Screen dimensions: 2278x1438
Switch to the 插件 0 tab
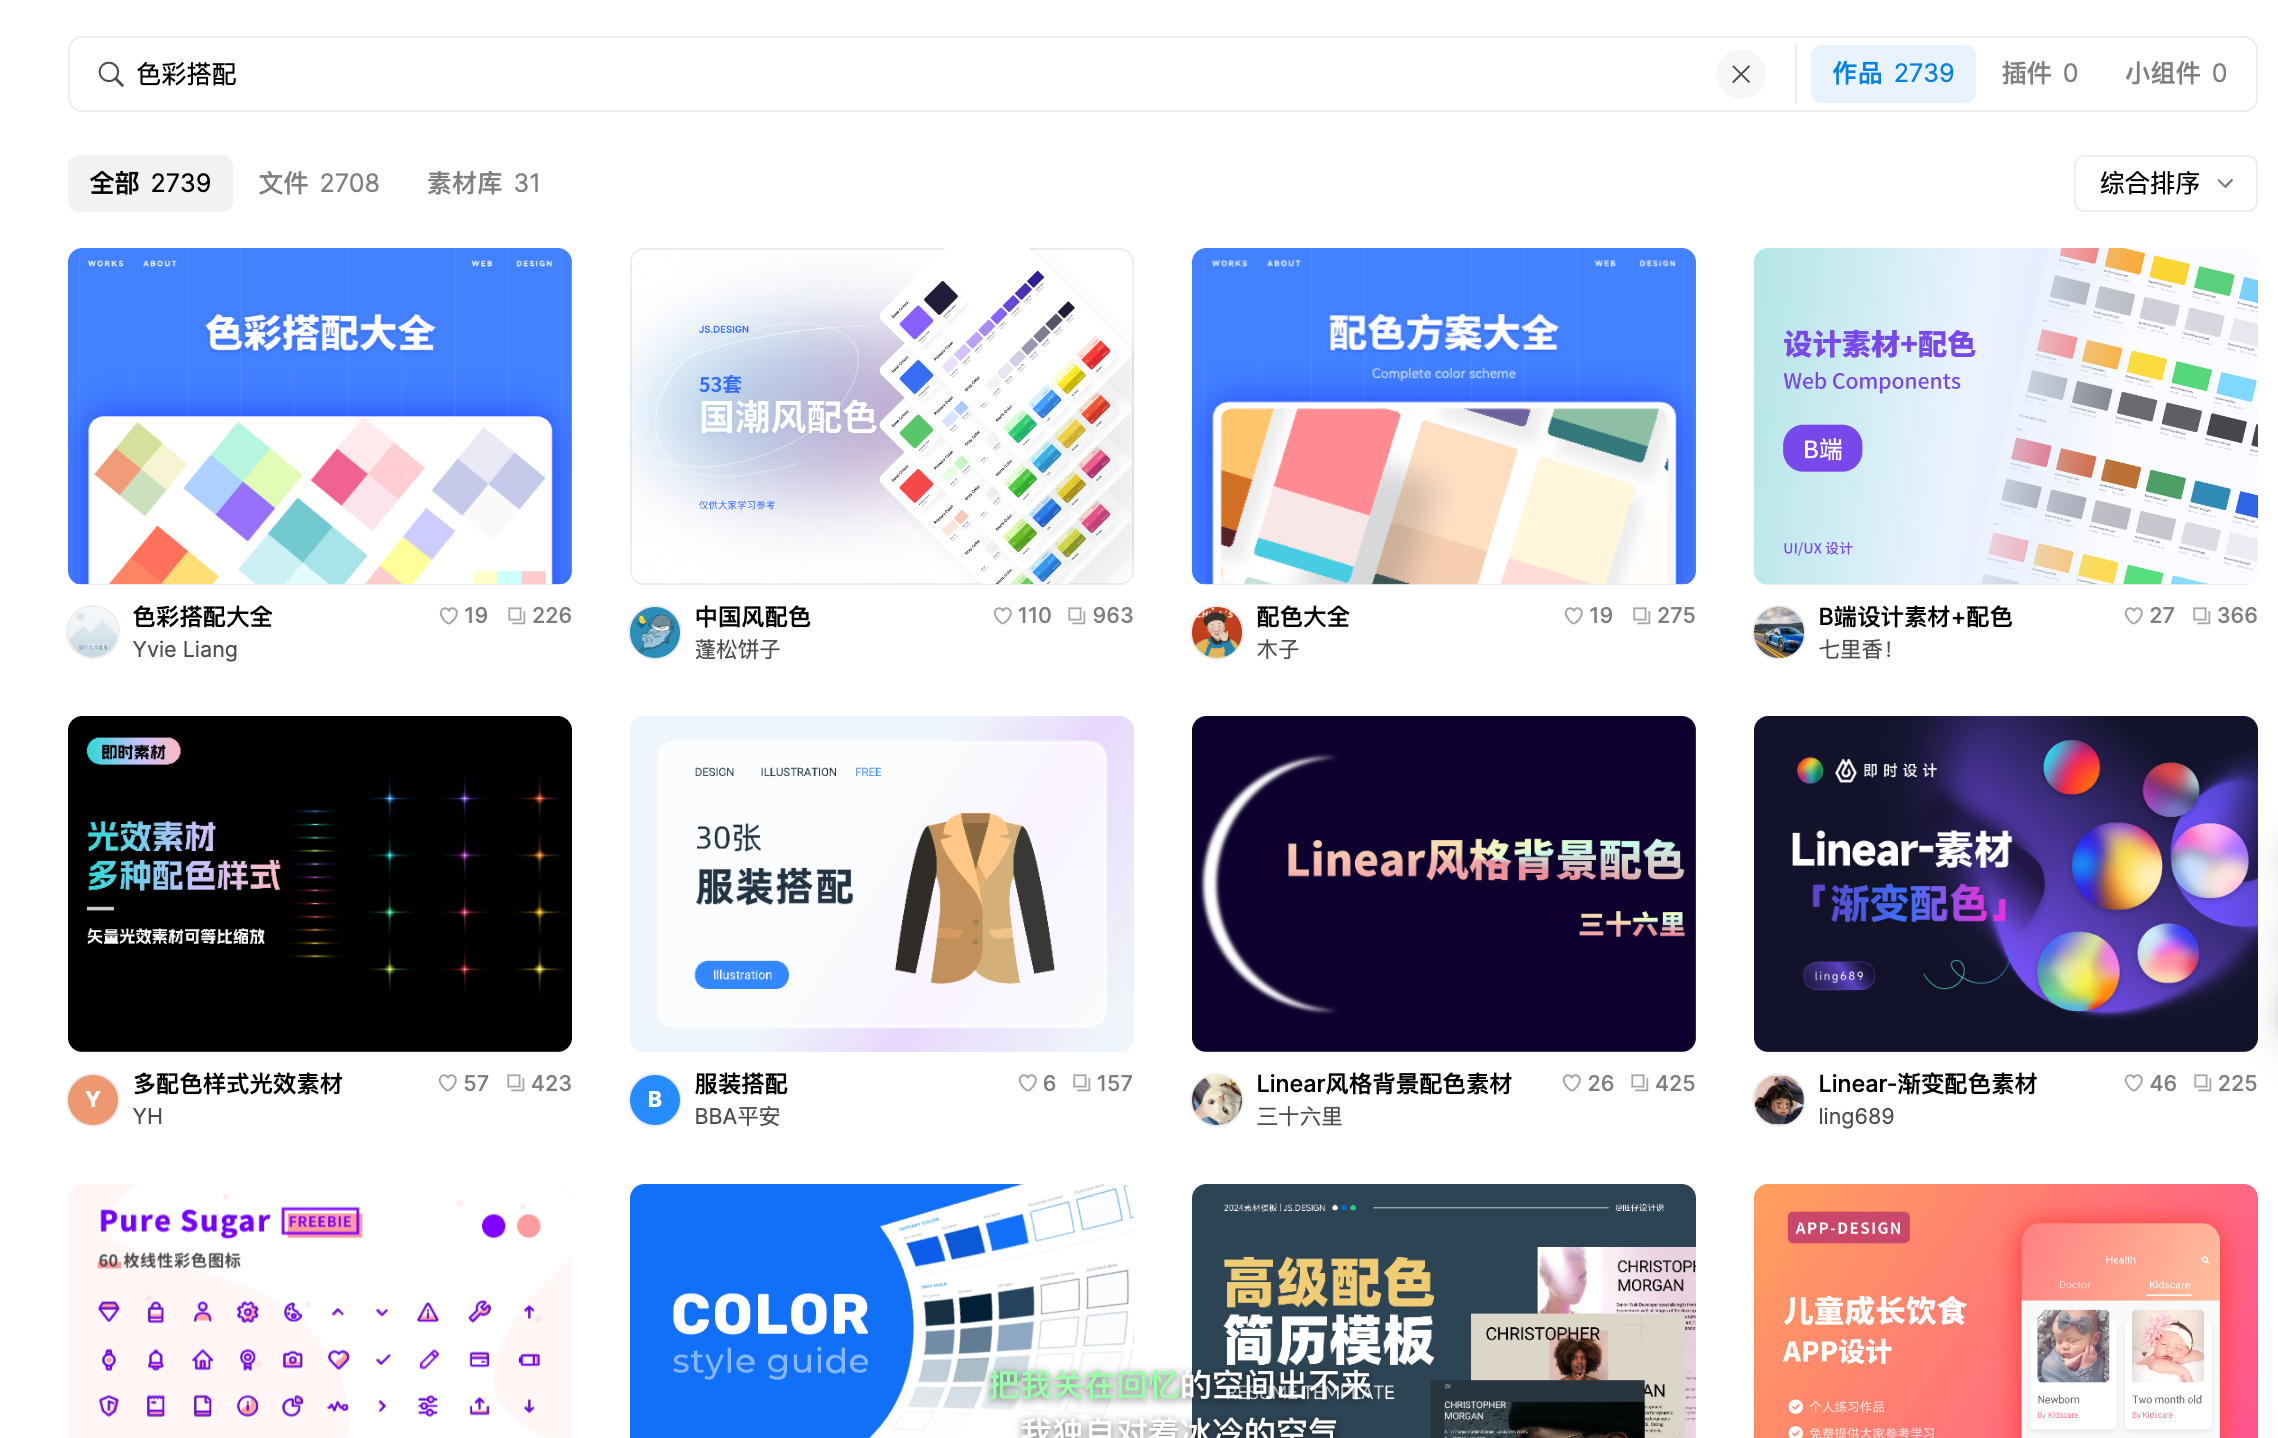[2039, 74]
